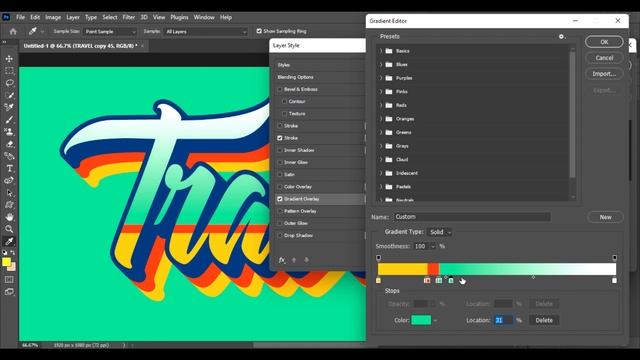Open the File menu
640x360 pixels.
coord(20,17)
